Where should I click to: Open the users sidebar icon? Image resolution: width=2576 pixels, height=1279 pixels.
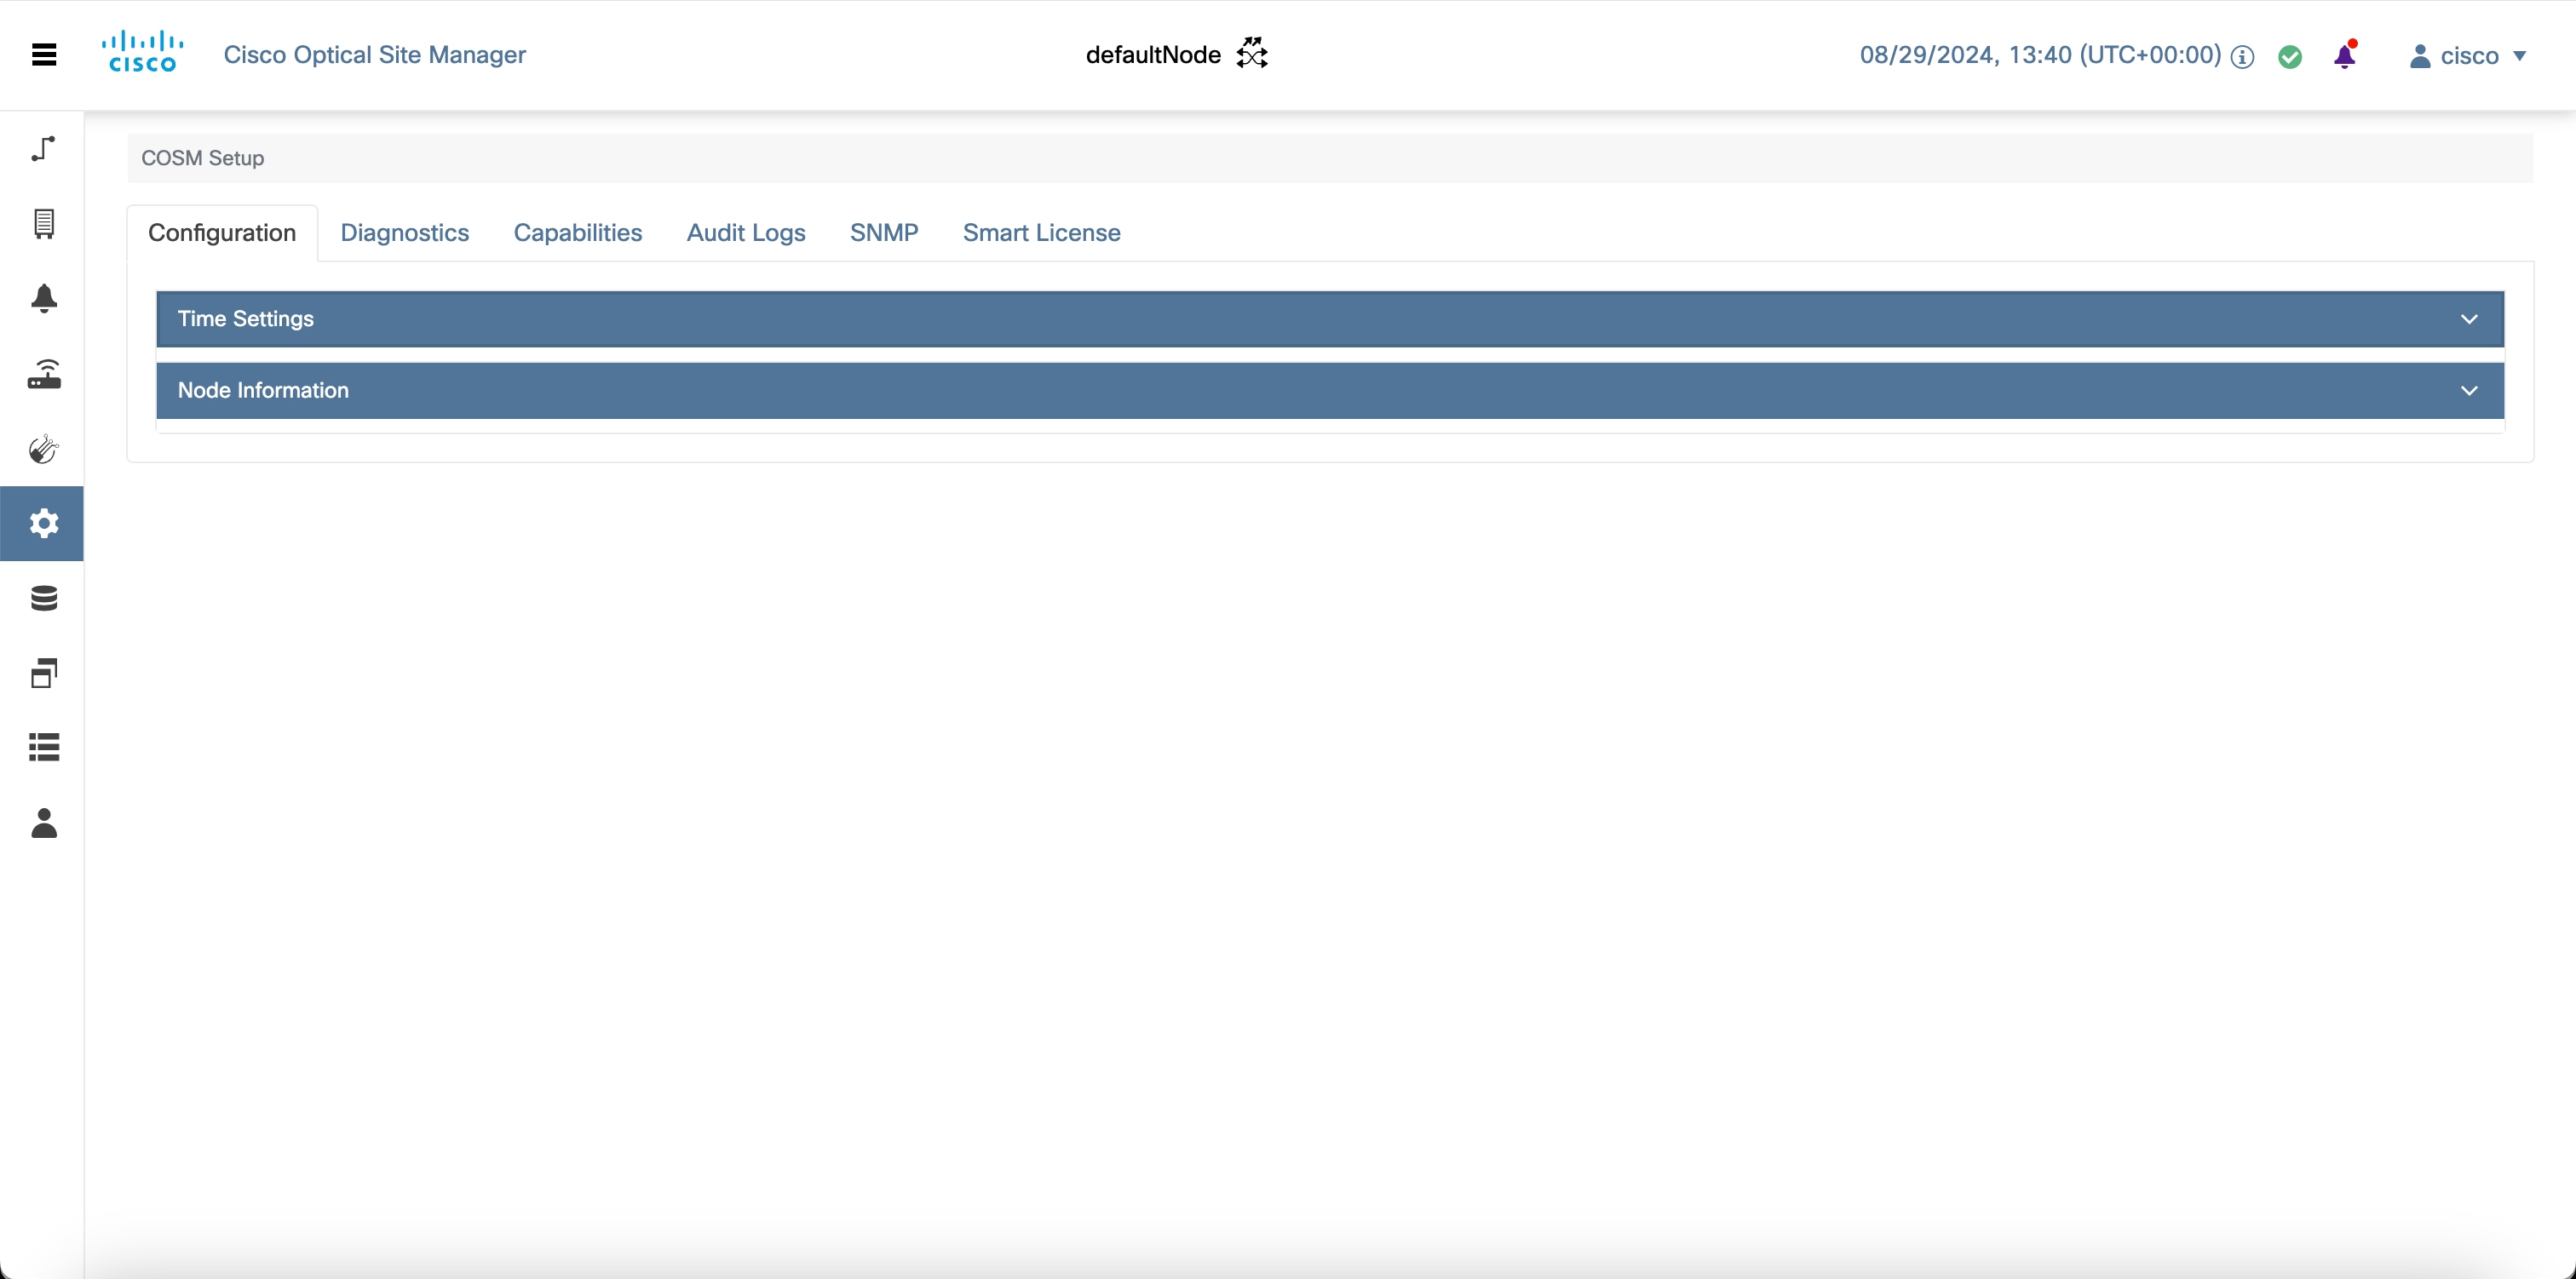pyautogui.click(x=44, y=823)
